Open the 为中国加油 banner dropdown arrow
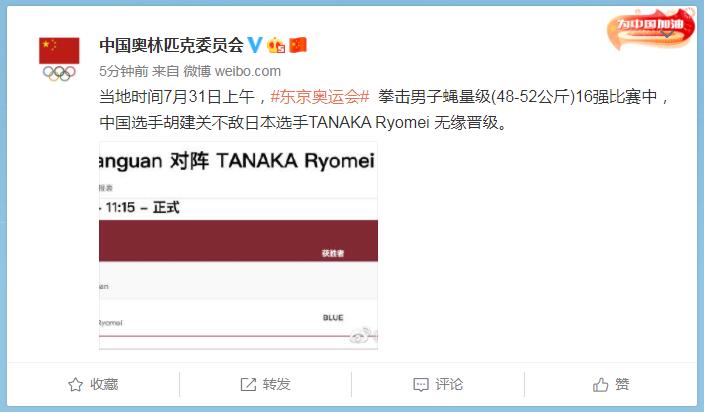The width and height of the screenshot is (704, 412). [667, 34]
